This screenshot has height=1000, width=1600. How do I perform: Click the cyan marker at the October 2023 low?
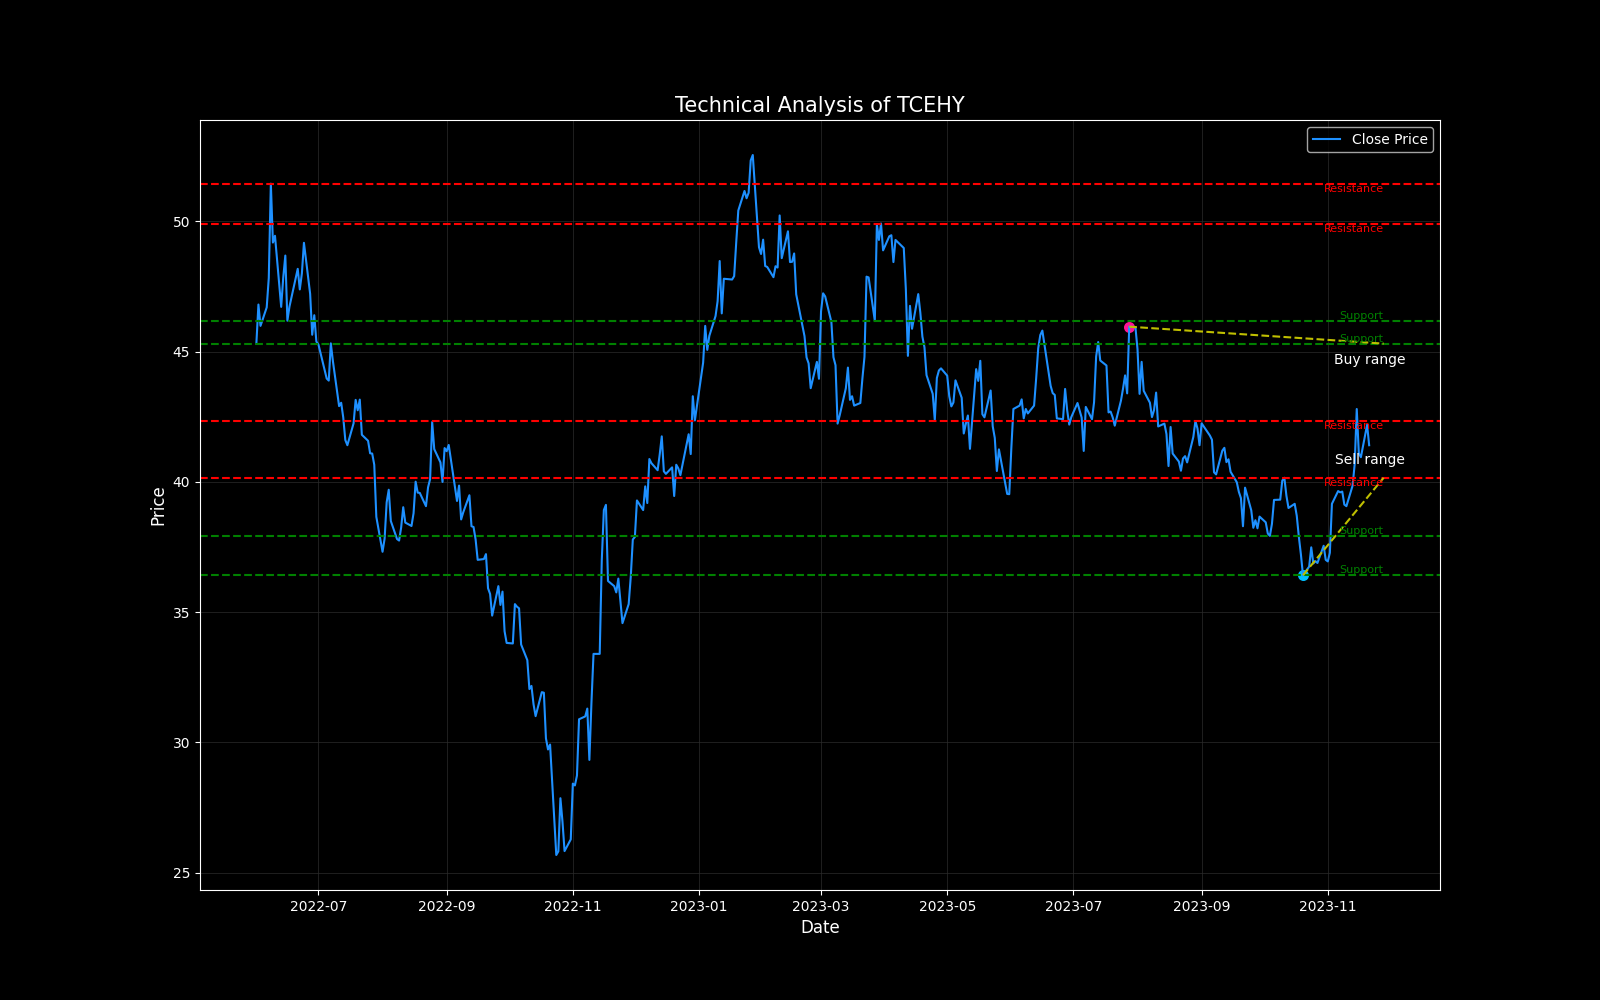[1303, 575]
